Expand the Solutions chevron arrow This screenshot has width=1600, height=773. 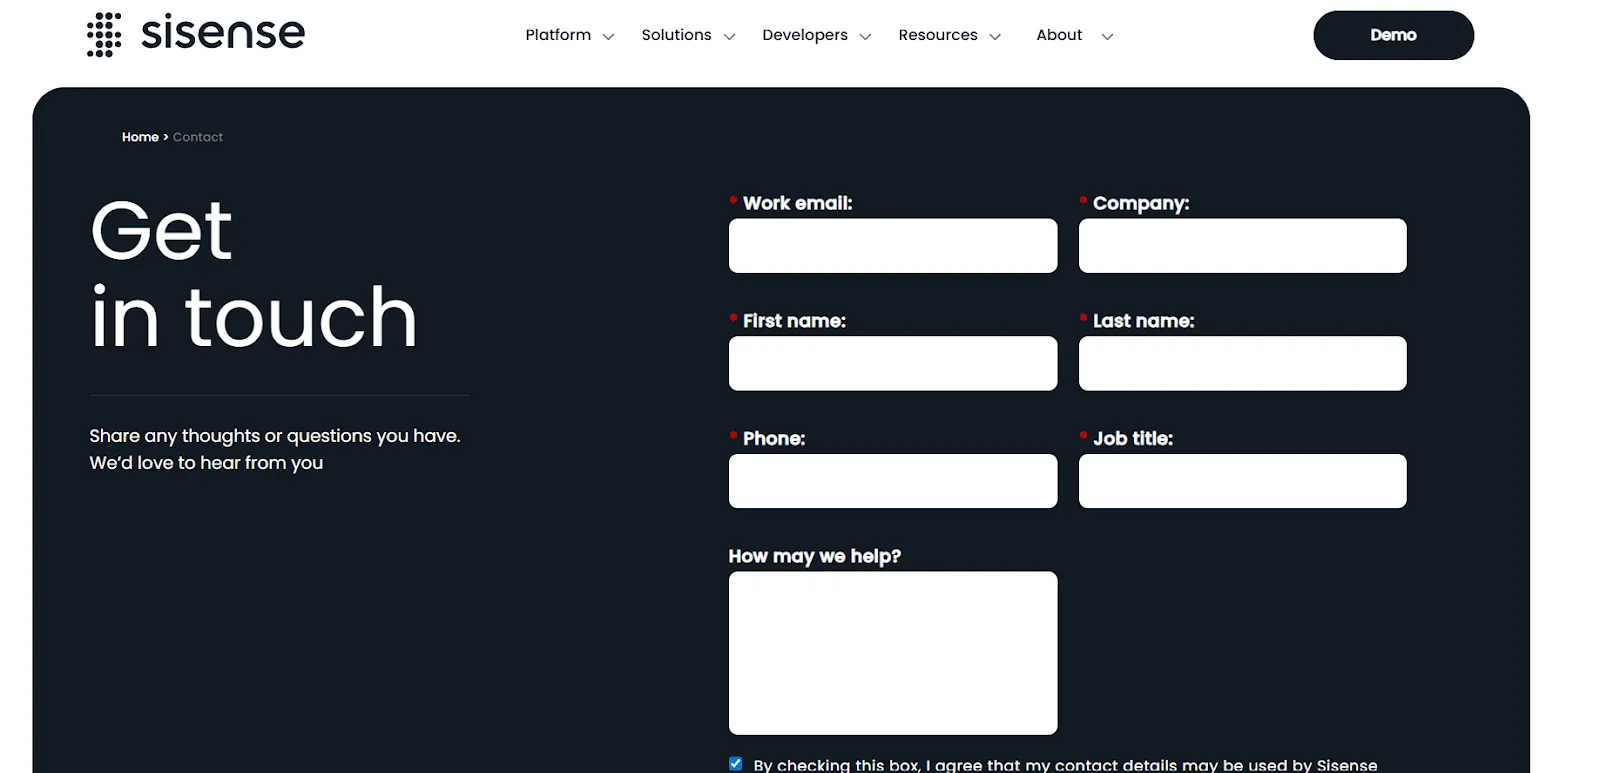729,37
